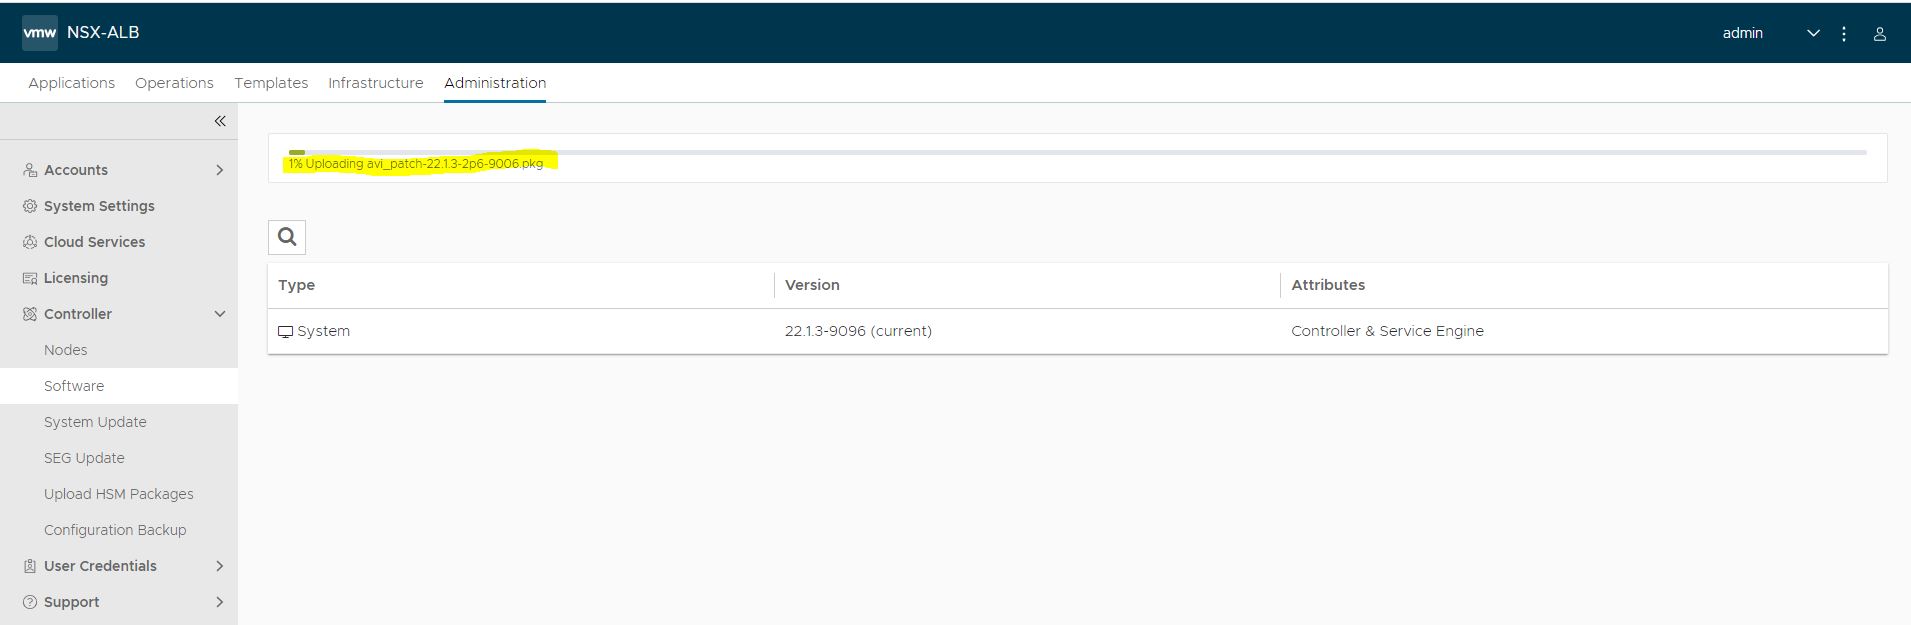The height and width of the screenshot is (625, 1911).
Task: Click the Cloud Services icon
Action: (x=30, y=242)
